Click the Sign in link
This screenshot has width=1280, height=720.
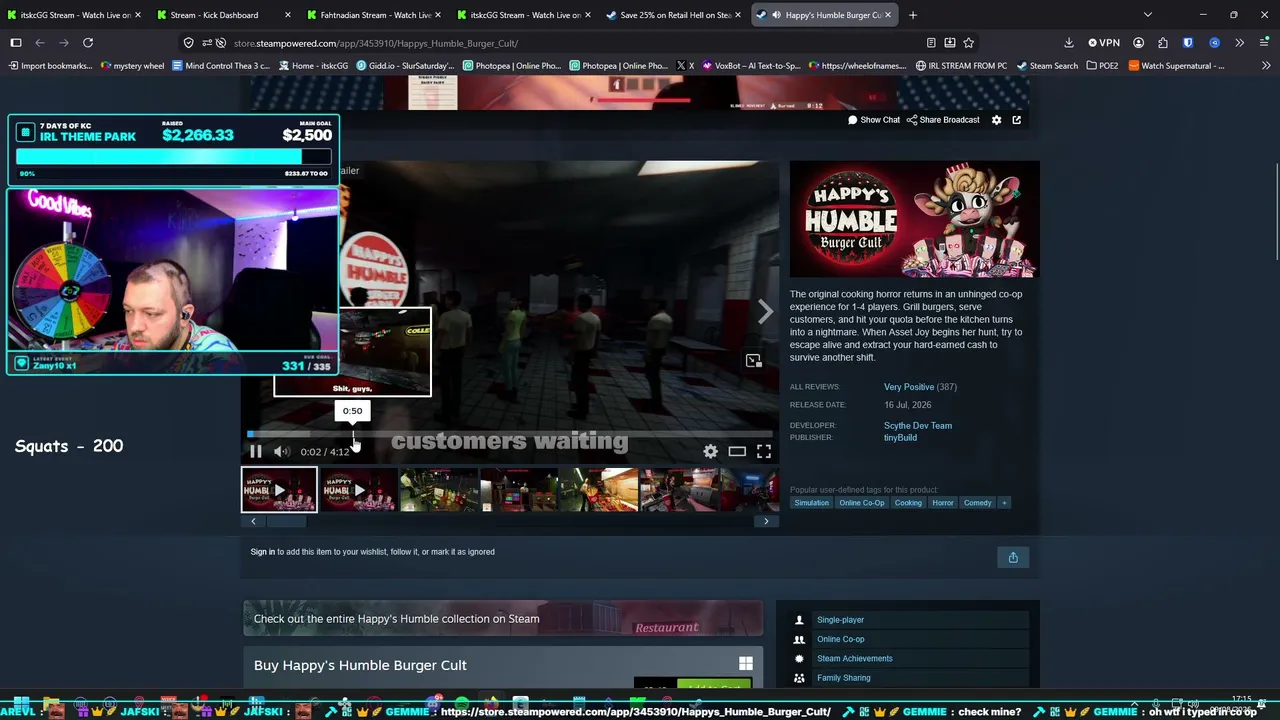pyautogui.click(x=263, y=552)
